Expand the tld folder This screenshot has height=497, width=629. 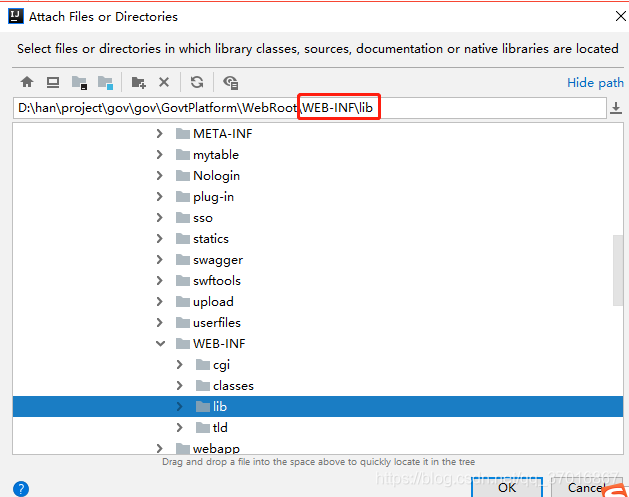180,428
